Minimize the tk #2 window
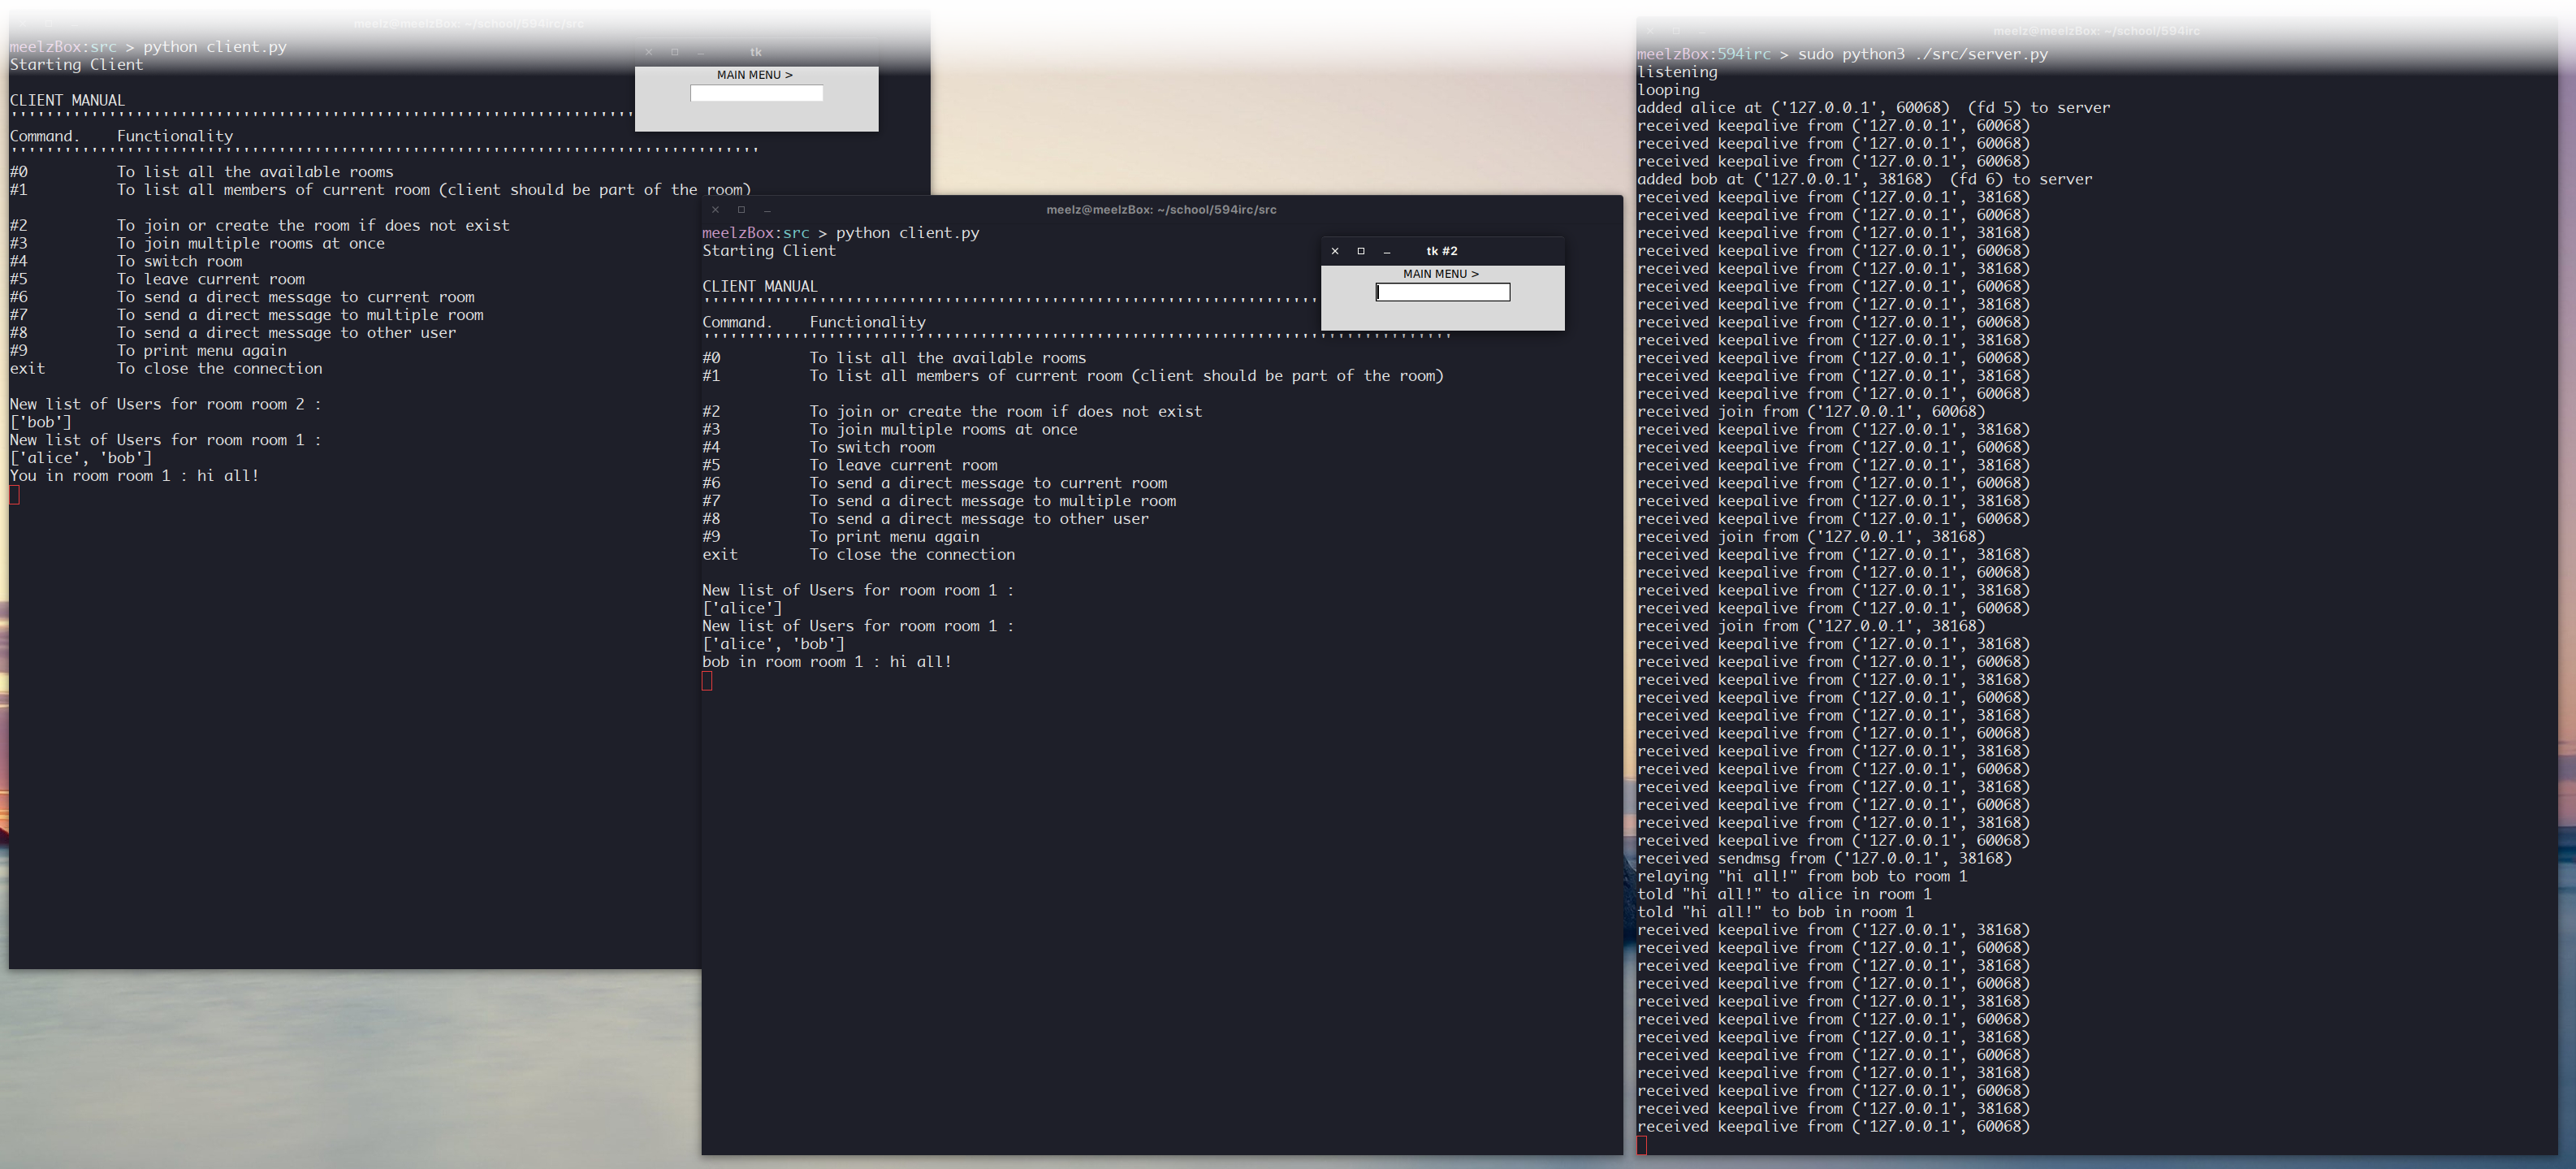The image size is (2576, 1169). (x=1387, y=251)
